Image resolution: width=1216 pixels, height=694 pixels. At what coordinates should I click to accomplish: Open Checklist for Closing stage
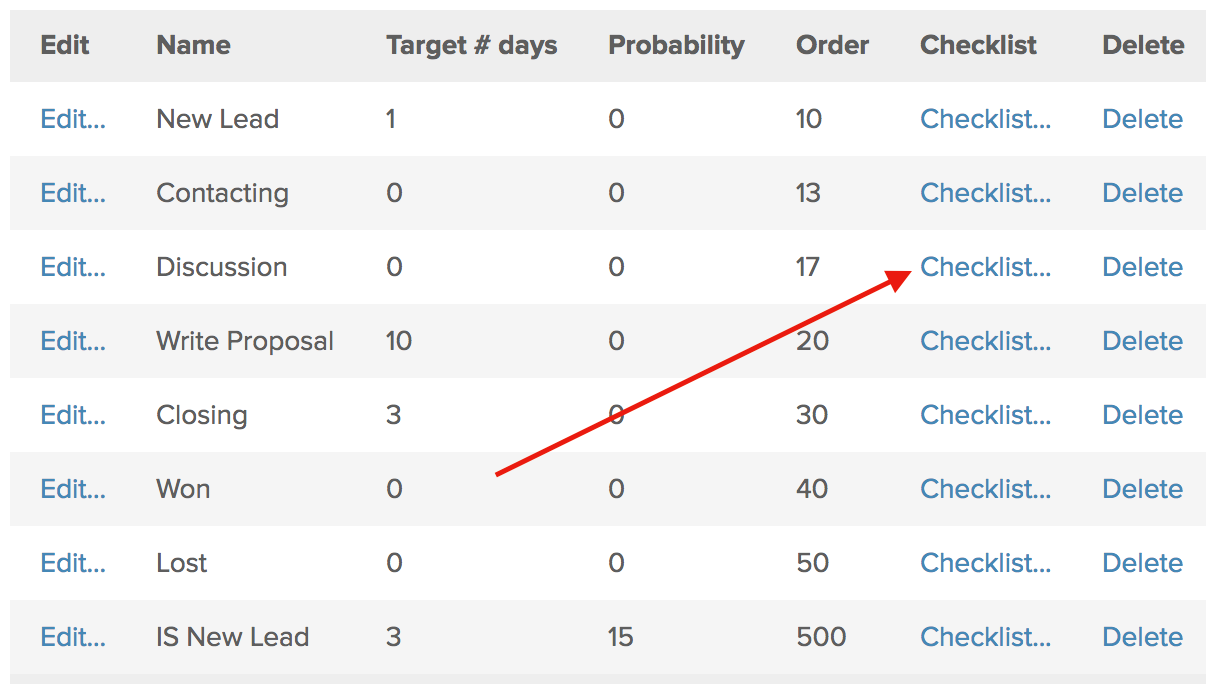[x=985, y=415]
